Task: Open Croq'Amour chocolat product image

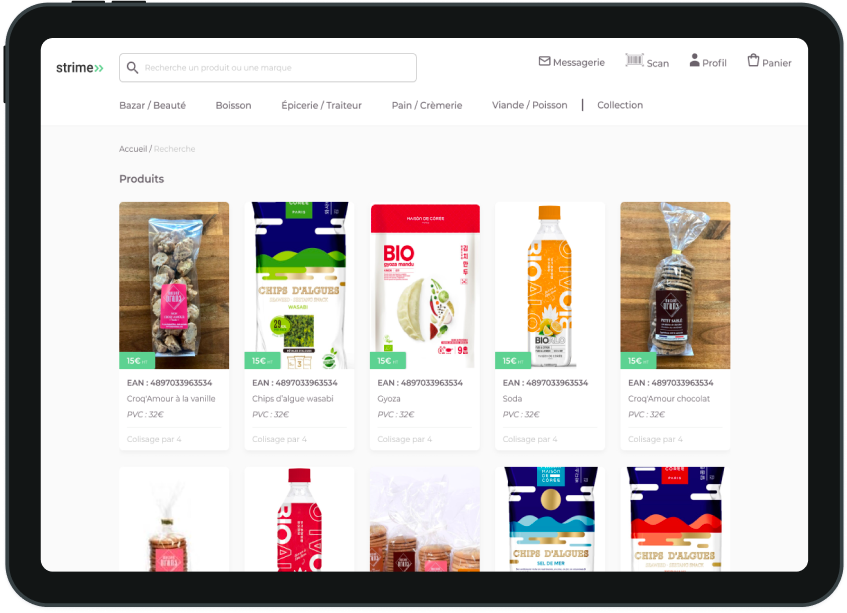Action: click(x=675, y=285)
